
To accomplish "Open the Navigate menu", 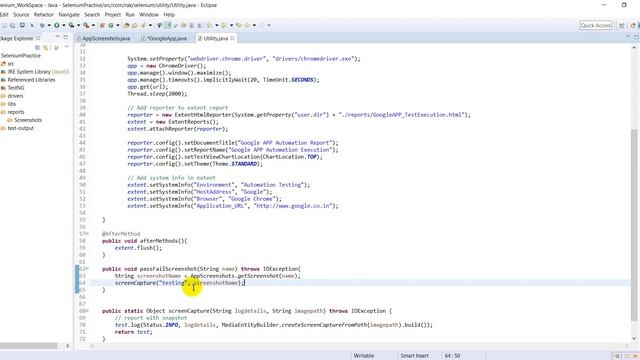I will tap(69, 15).
